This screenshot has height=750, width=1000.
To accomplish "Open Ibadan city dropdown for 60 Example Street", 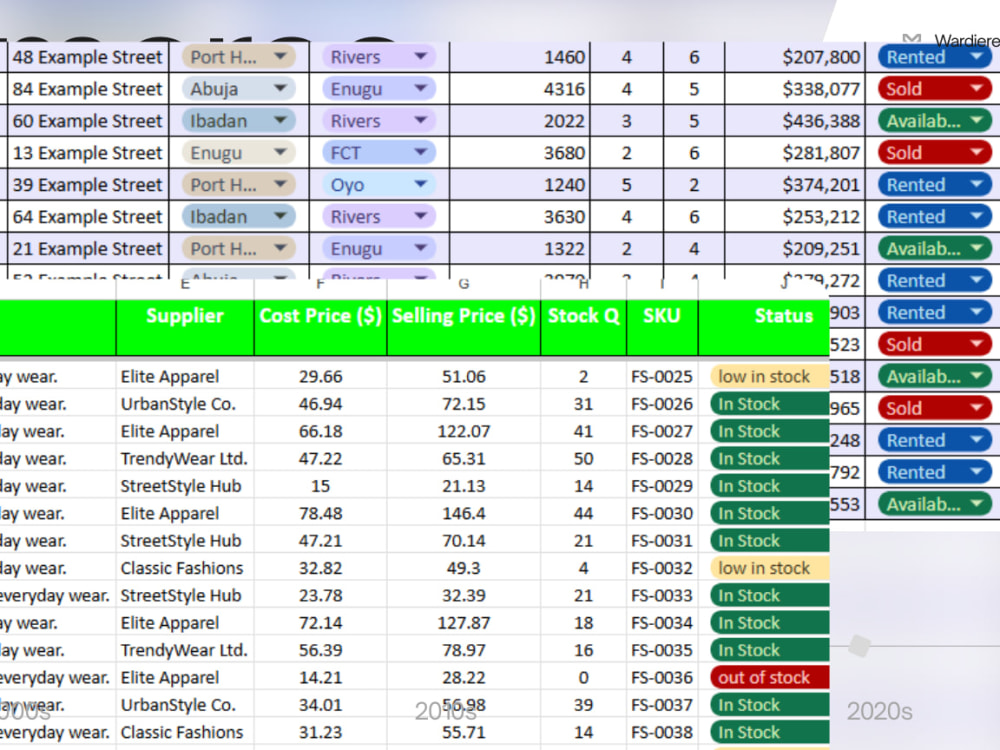I will pos(239,121).
